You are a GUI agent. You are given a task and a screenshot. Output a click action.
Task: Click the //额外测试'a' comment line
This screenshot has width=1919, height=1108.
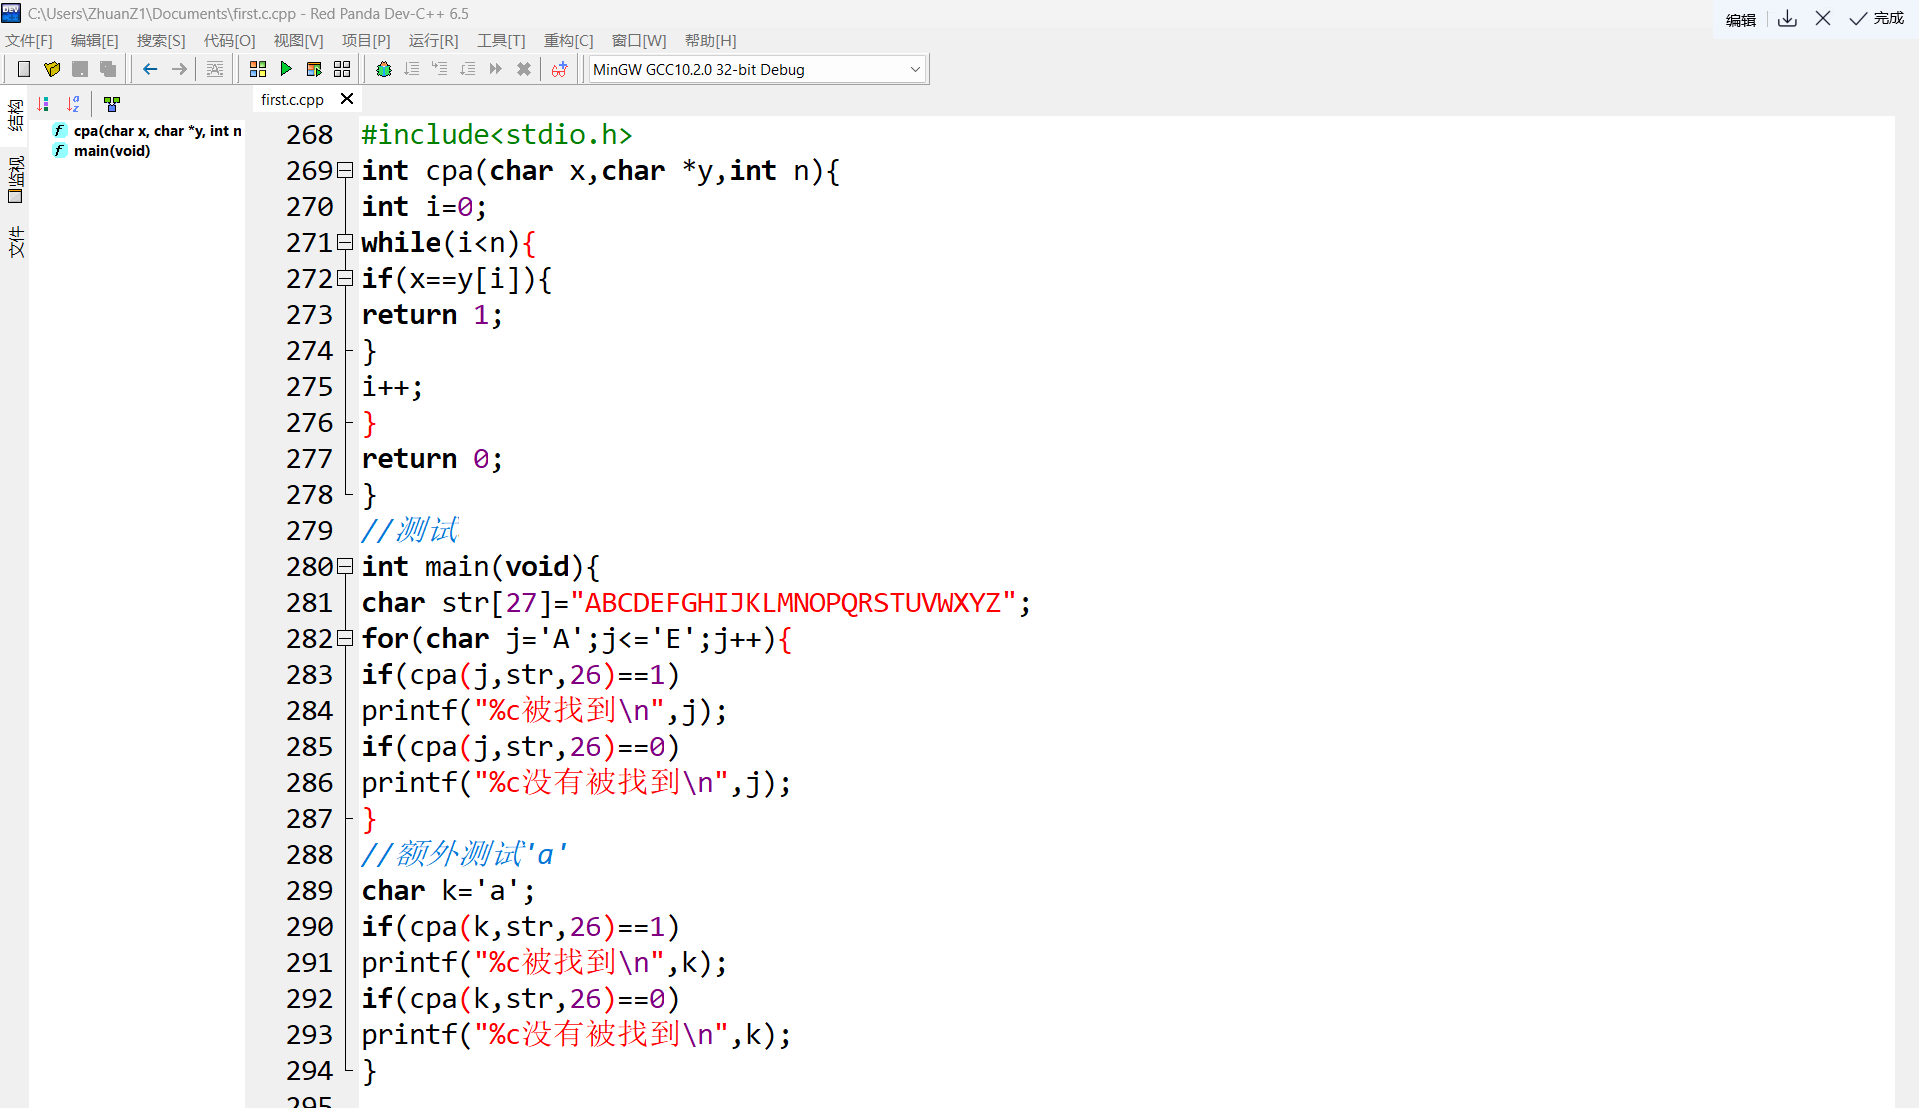465,854
